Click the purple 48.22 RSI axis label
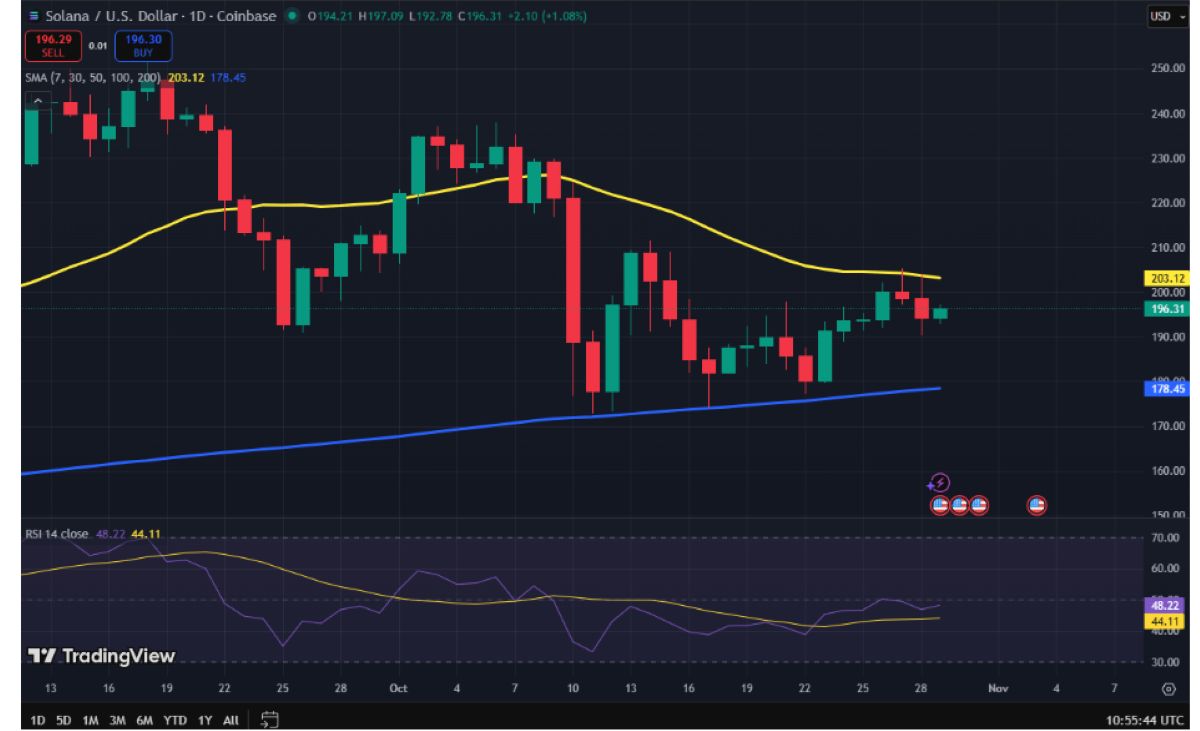This screenshot has height=731, width=1200. click(x=1165, y=605)
